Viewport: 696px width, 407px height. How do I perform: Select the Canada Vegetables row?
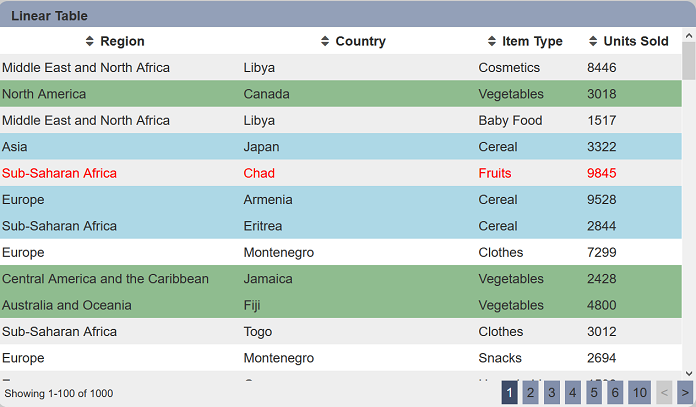point(341,94)
